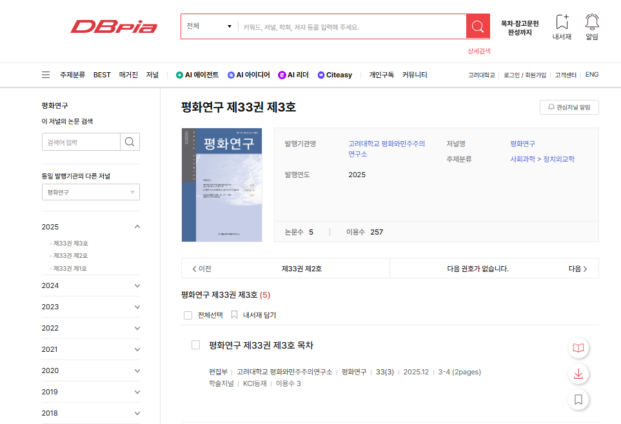Open the search scope 전체 dropdown
The width and height of the screenshot is (621, 424).
(x=209, y=27)
